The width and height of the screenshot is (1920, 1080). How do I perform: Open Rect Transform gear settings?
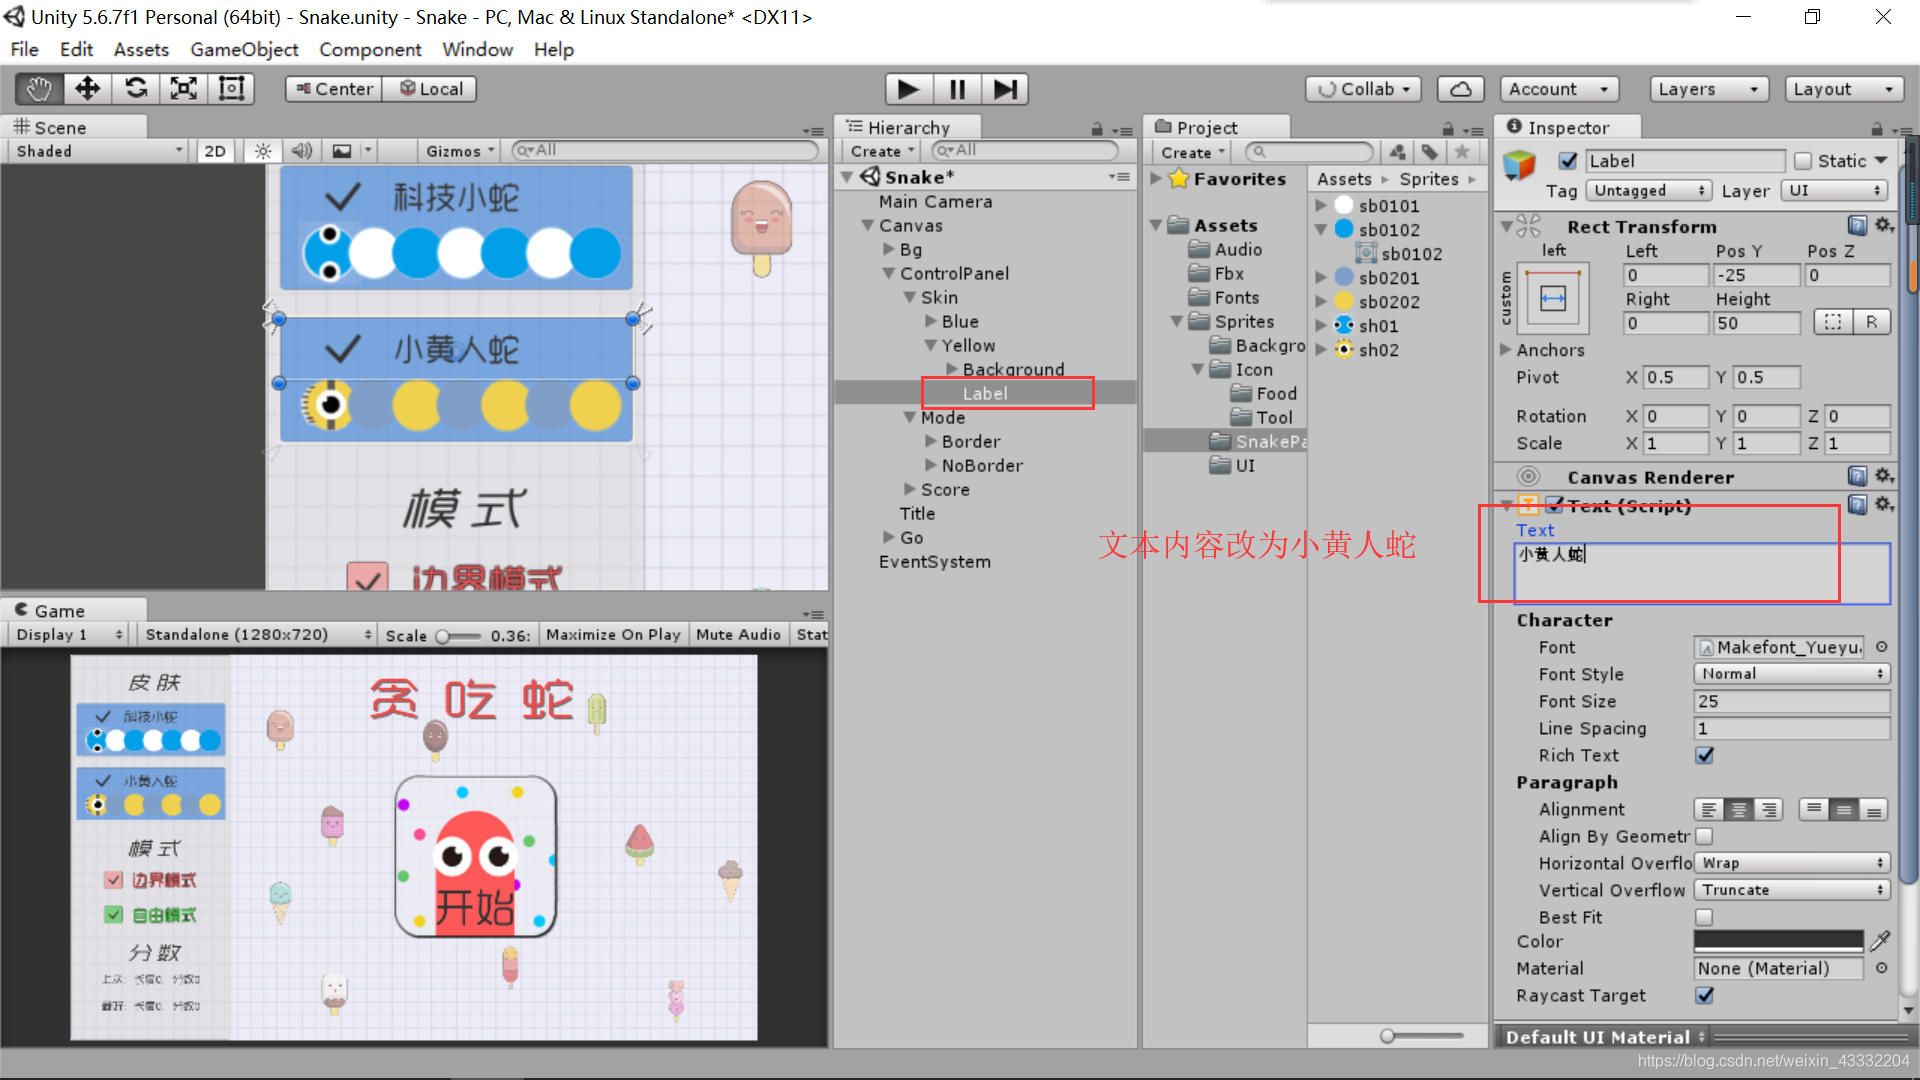pos(1884,226)
